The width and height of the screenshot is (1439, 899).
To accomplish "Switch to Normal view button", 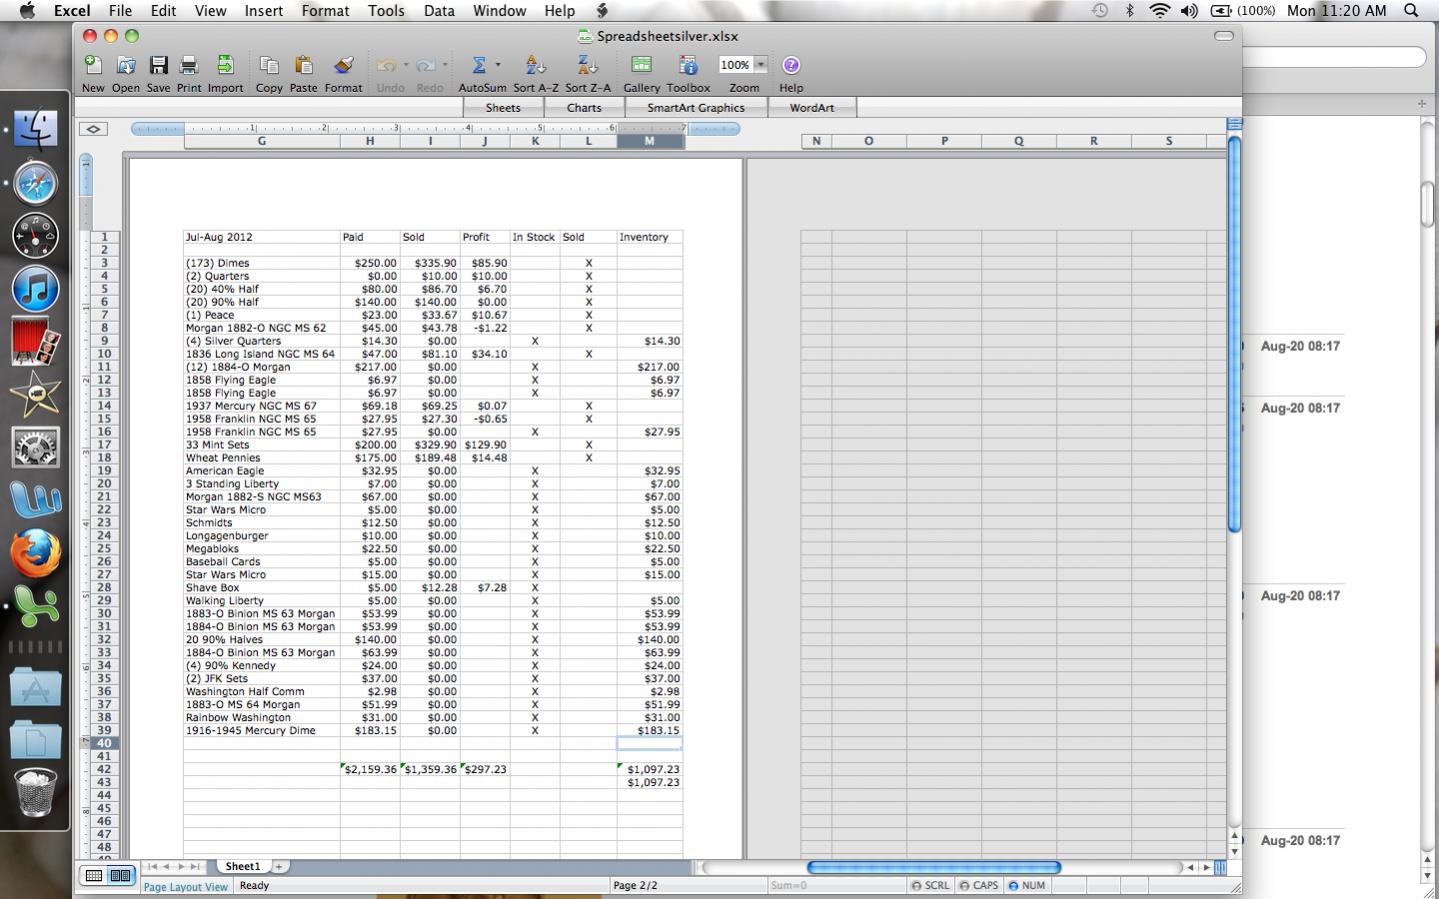I will pos(94,876).
